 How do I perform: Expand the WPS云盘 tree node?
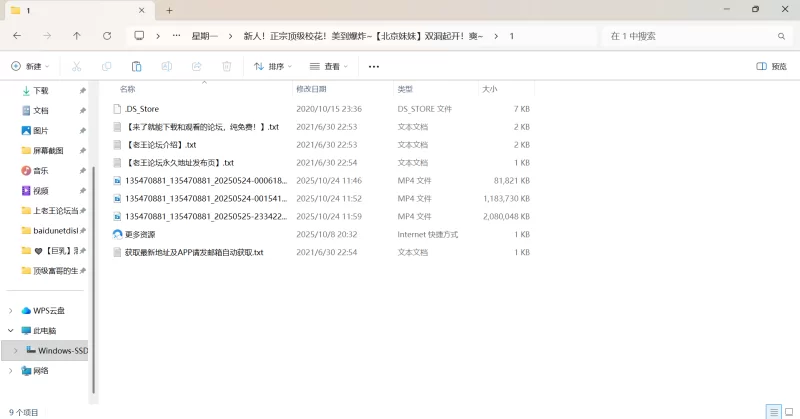11,311
